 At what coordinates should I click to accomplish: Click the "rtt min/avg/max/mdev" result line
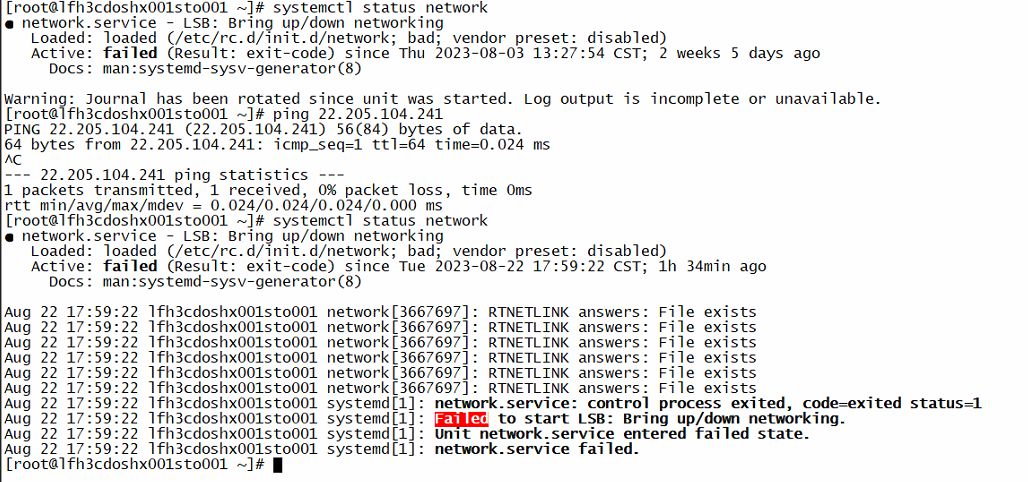tap(223, 205)
